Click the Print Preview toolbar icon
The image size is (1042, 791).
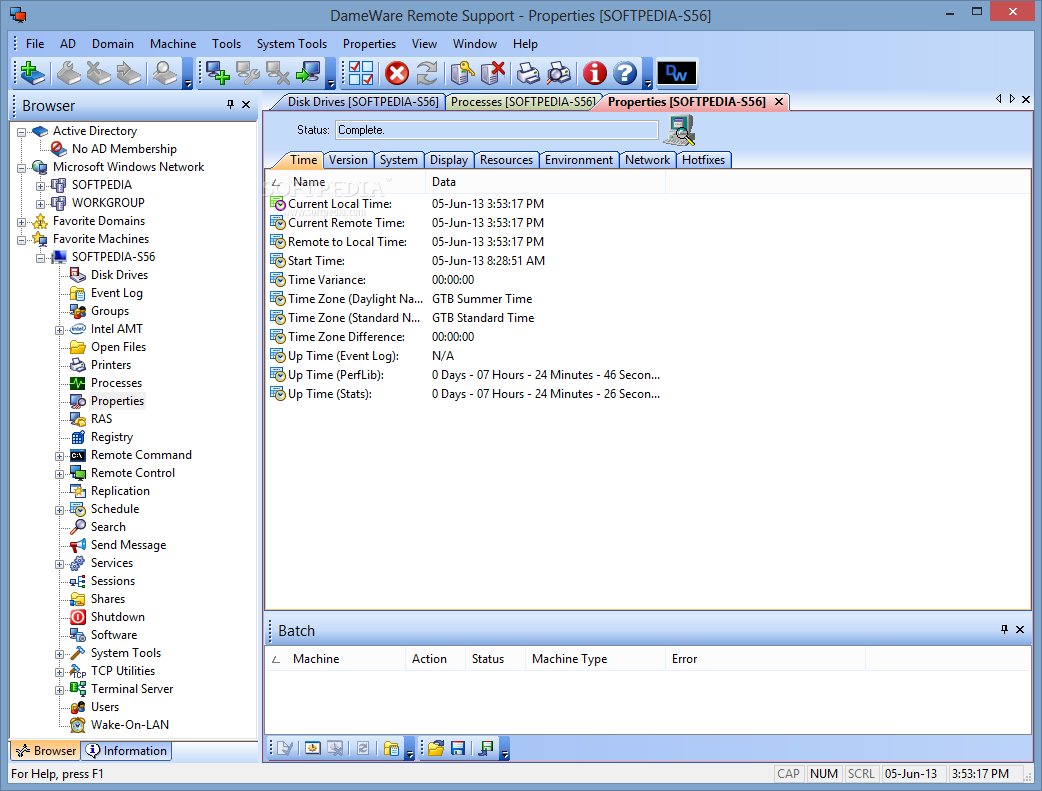pyautogui.click(x=559, y=73)
